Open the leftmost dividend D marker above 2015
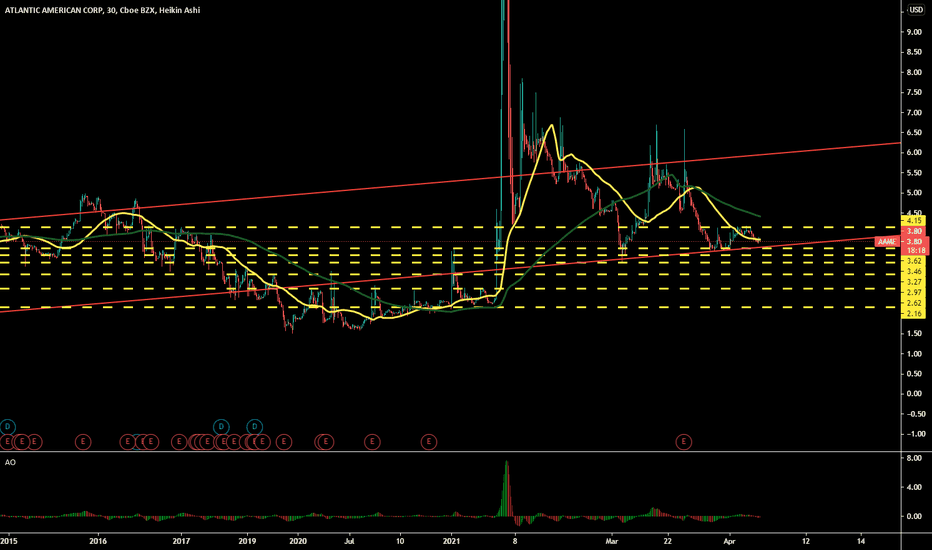Viewport: 932px width, 550px height. [x=7, y=426]
